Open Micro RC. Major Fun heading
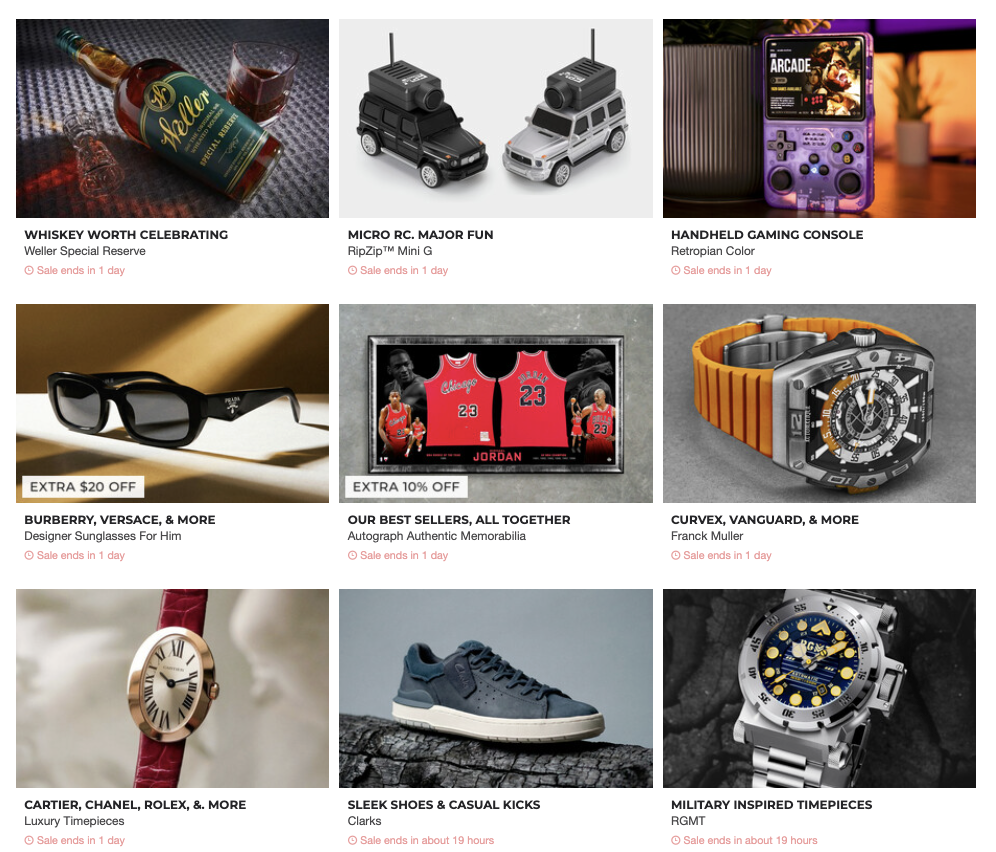996x852 pixels. tap(420, 234)
